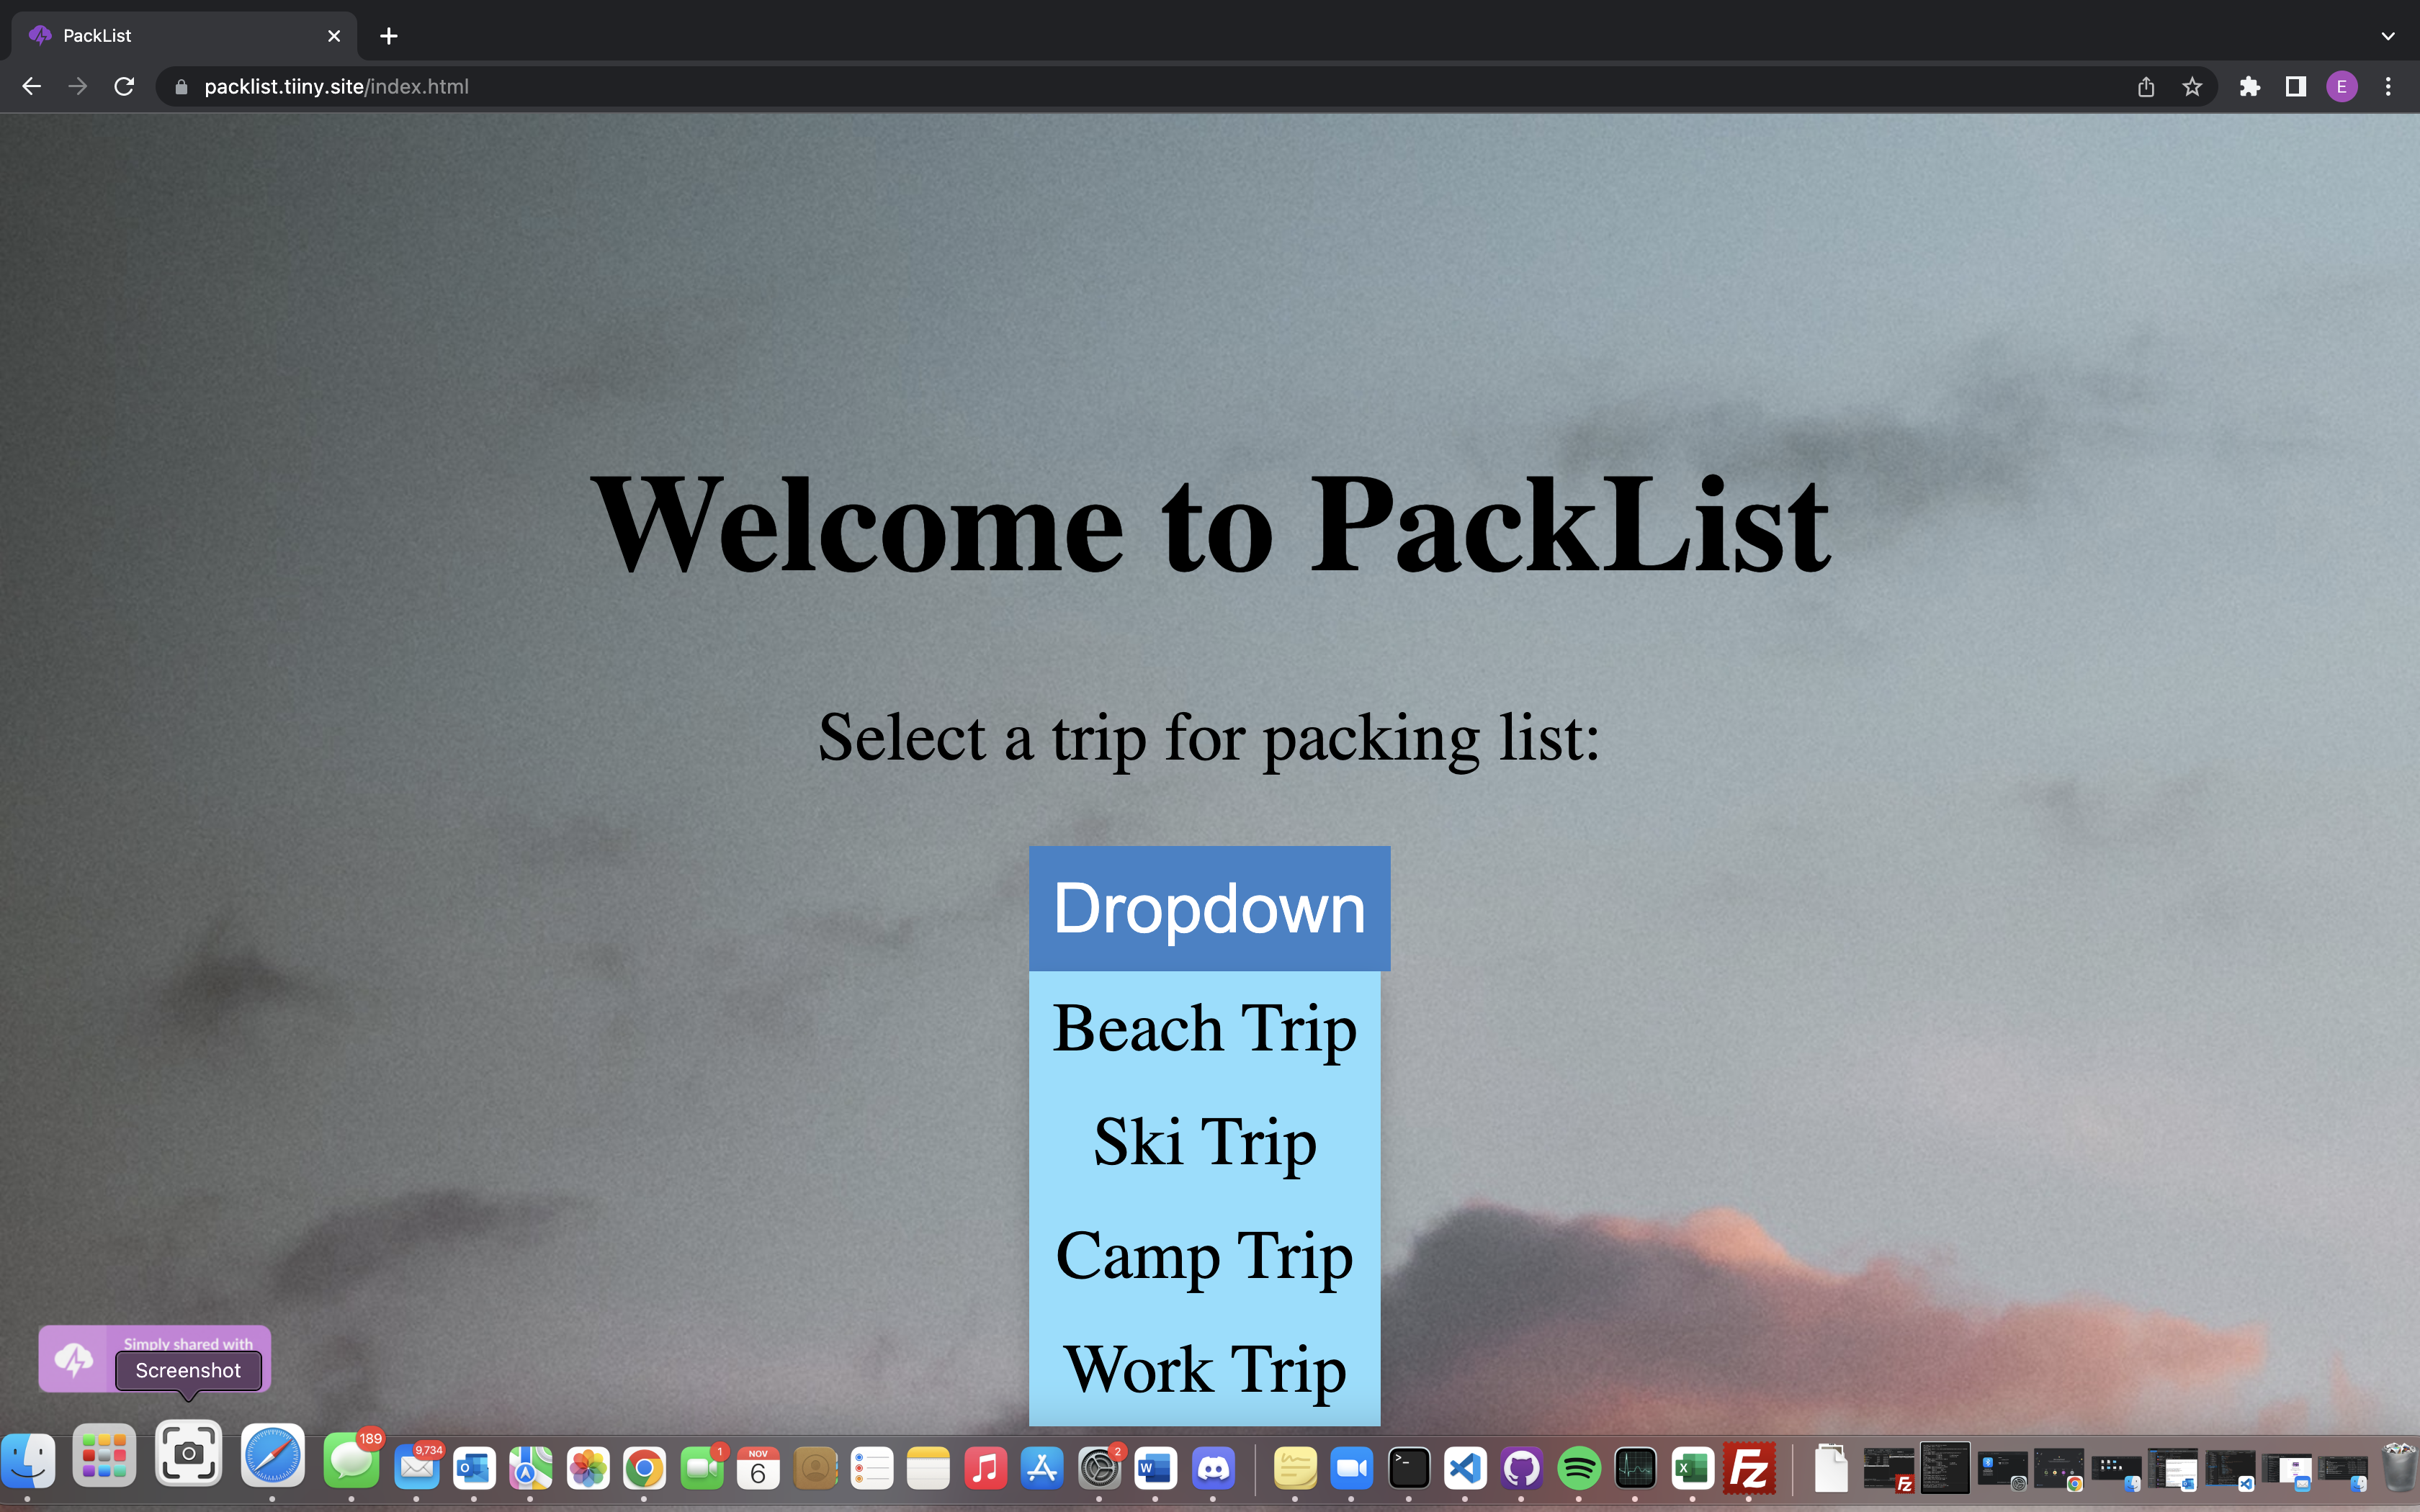This screenshot has width=2420, height=1512.
Task: Open a new browser tab
Action: click(x=389, y=36)
